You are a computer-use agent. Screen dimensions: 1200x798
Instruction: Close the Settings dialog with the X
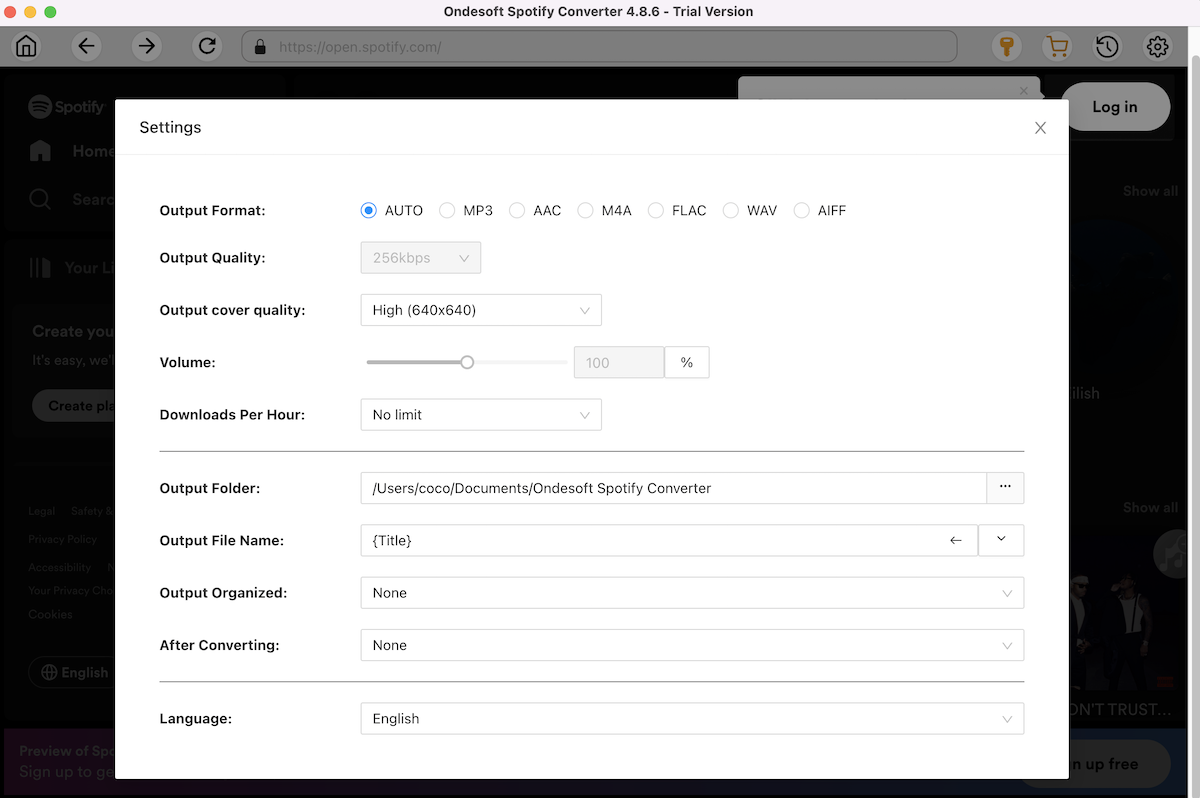(x=1040, y=128)
